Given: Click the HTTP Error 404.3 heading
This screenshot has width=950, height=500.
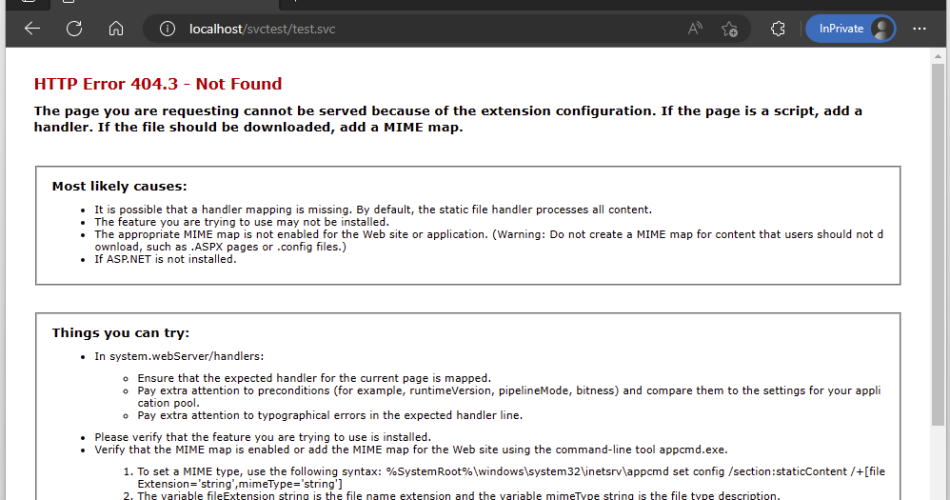Looking at the screenshot, I should [158, 84].
